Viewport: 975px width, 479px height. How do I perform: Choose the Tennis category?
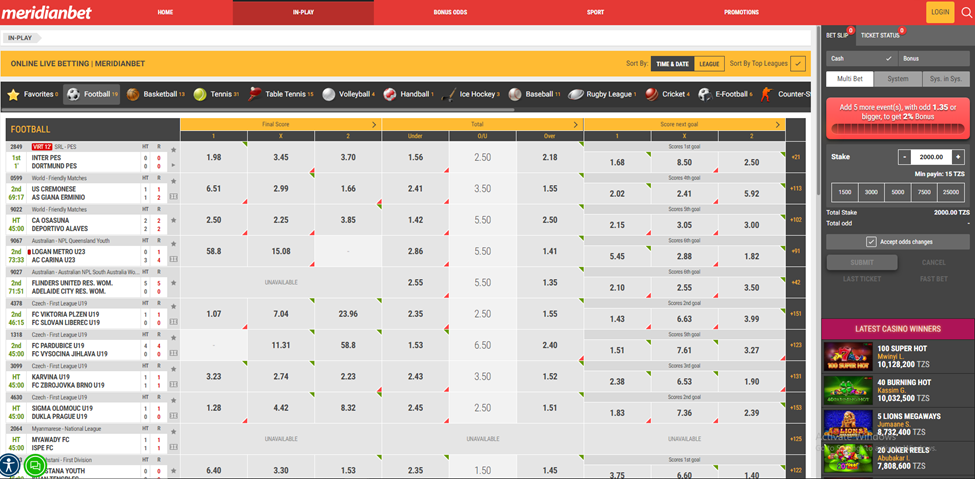(216, 95)
